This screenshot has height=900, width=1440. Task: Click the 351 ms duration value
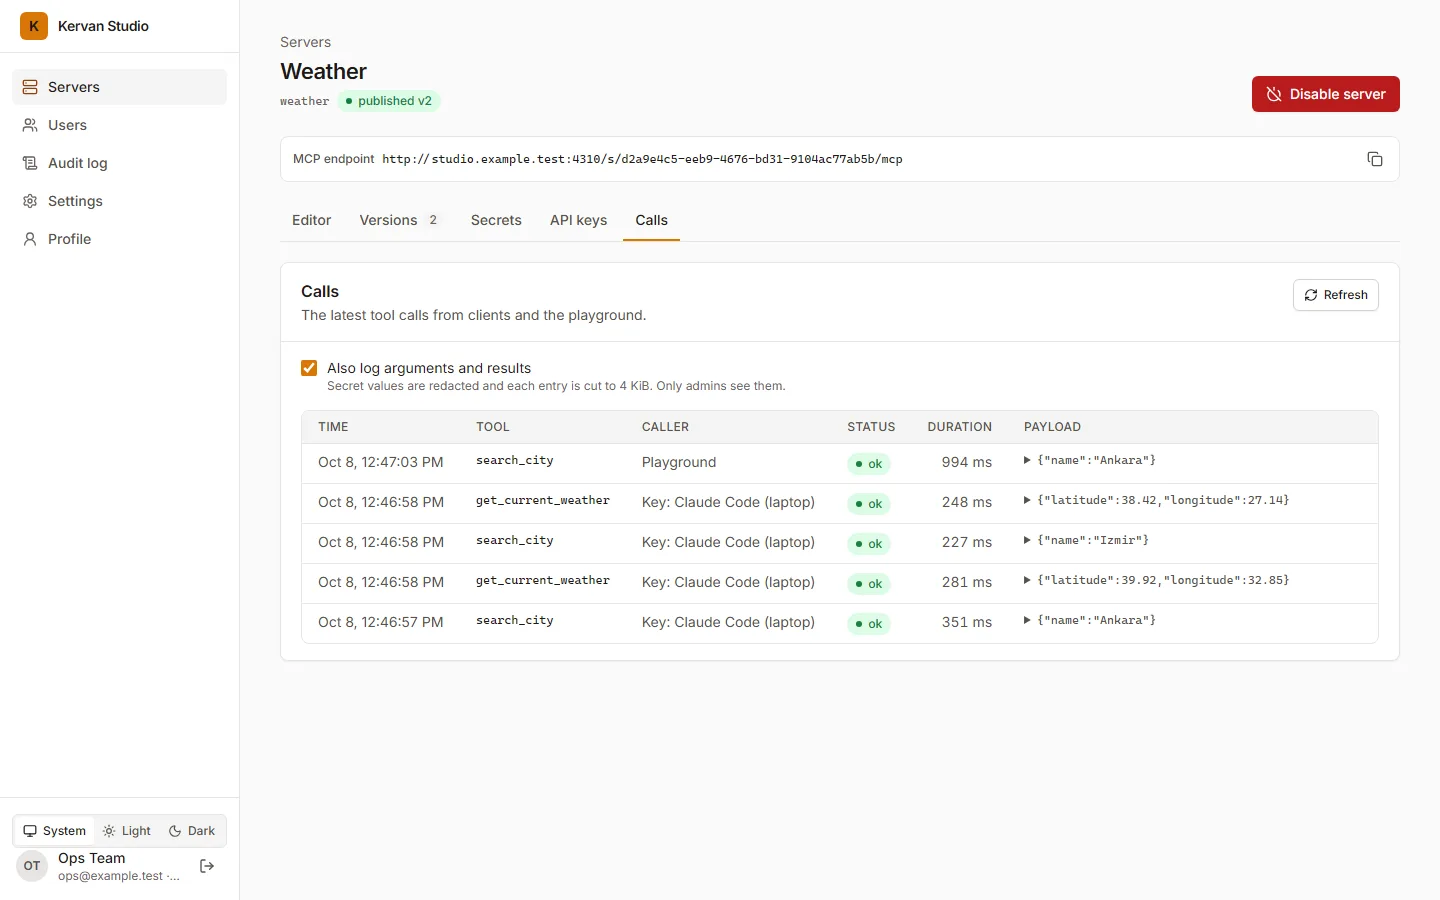[x=967, y=622]
